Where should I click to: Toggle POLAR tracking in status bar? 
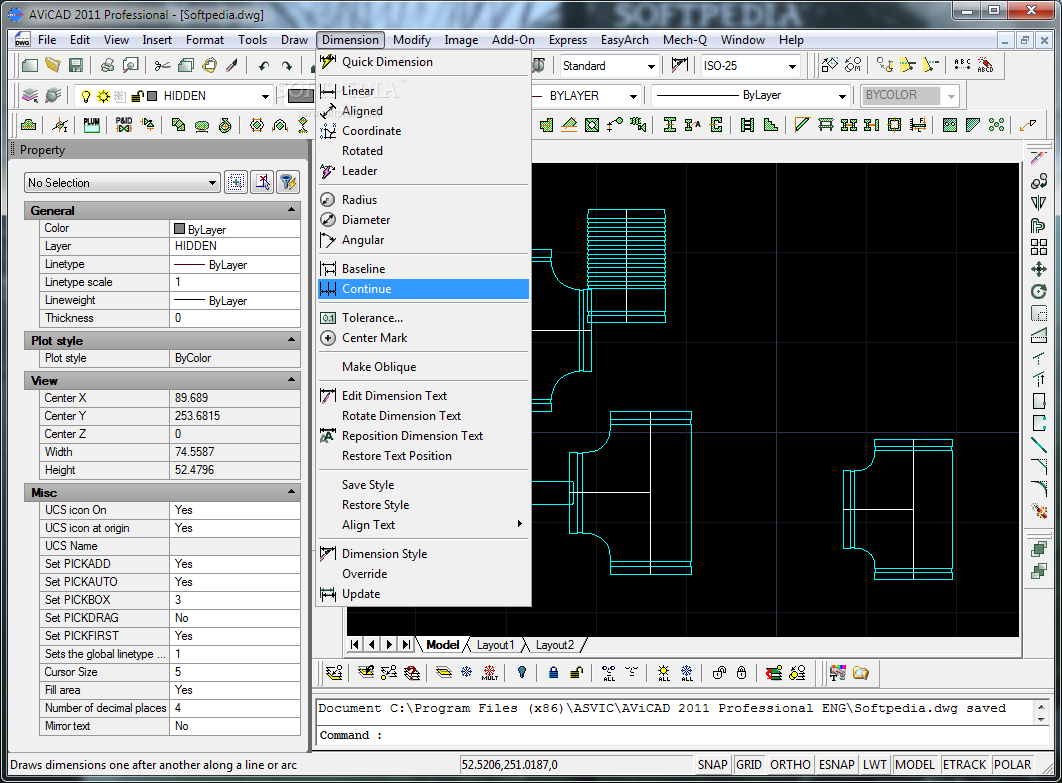[x=1012, y=765]
